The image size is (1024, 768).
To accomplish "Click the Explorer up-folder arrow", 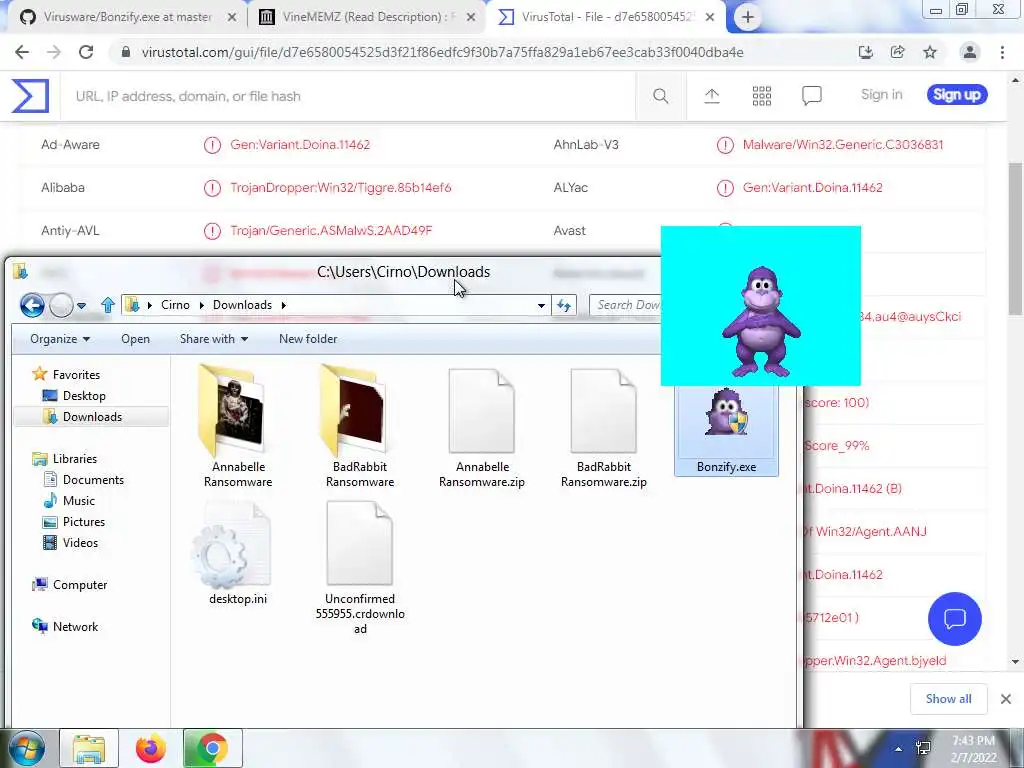I will (108, 305).
